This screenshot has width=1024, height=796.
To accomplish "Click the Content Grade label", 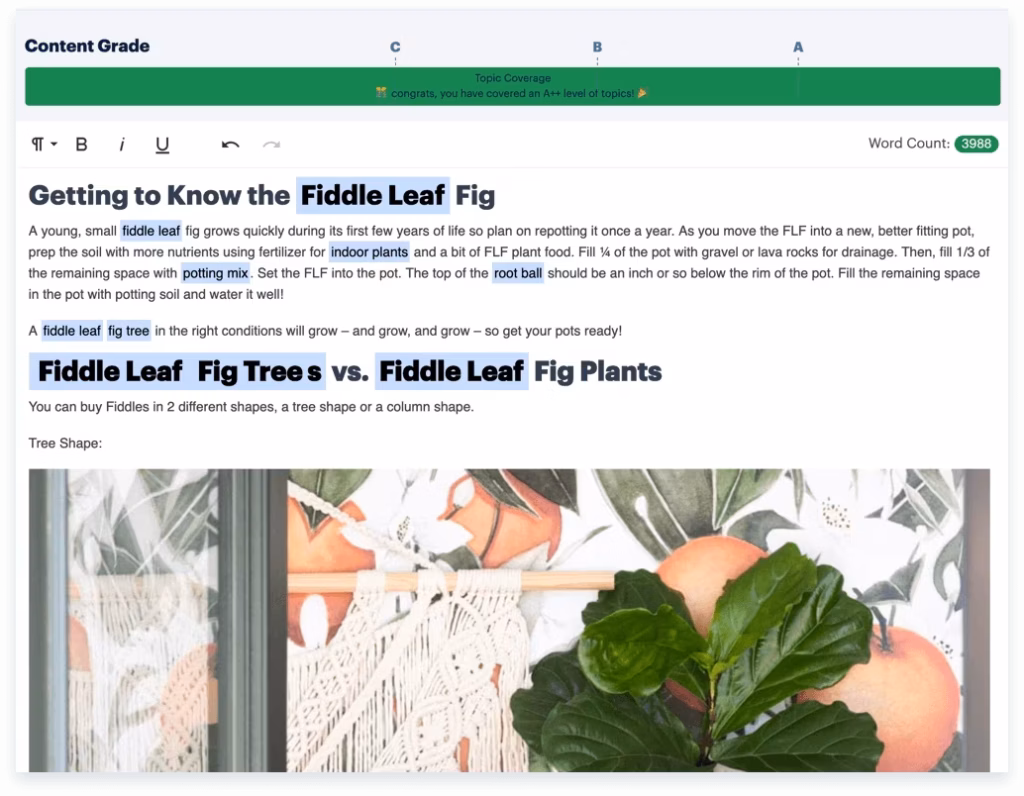I will [89, 46].
